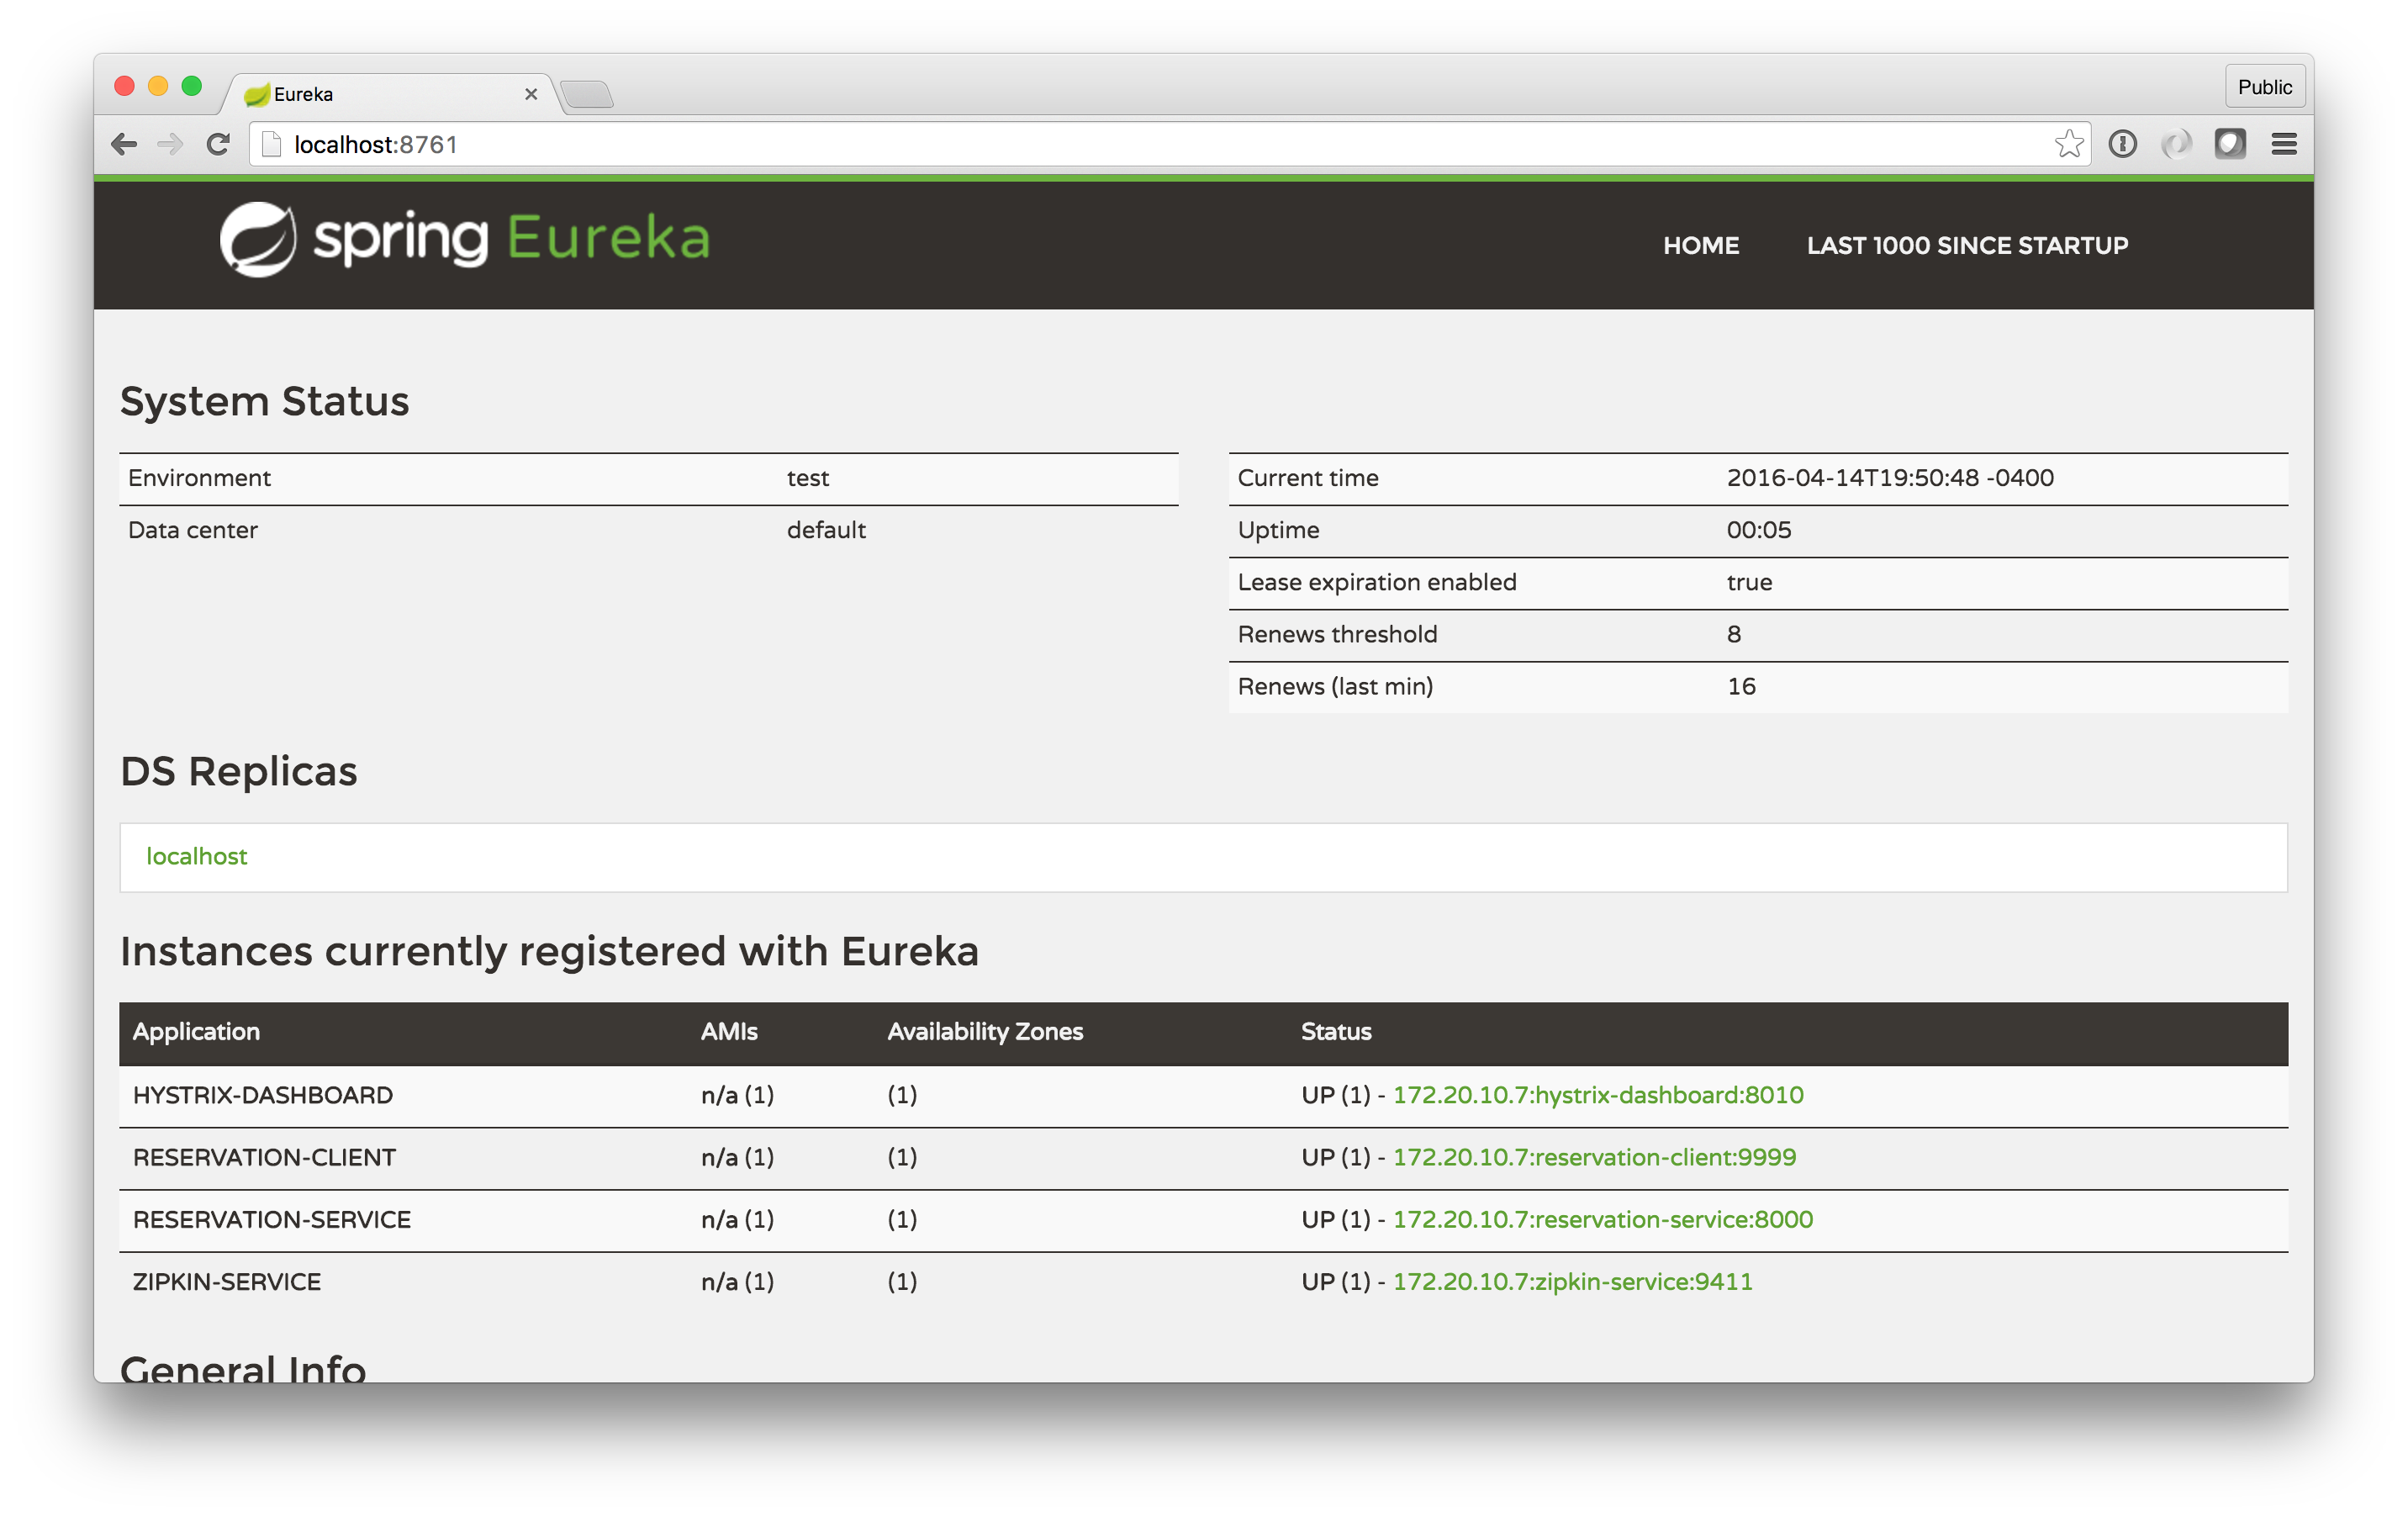The height and width of the screenshot is (1517, 2408).
Task: Open the Chrome hamburger menu
Action: tap(2284, 145)
